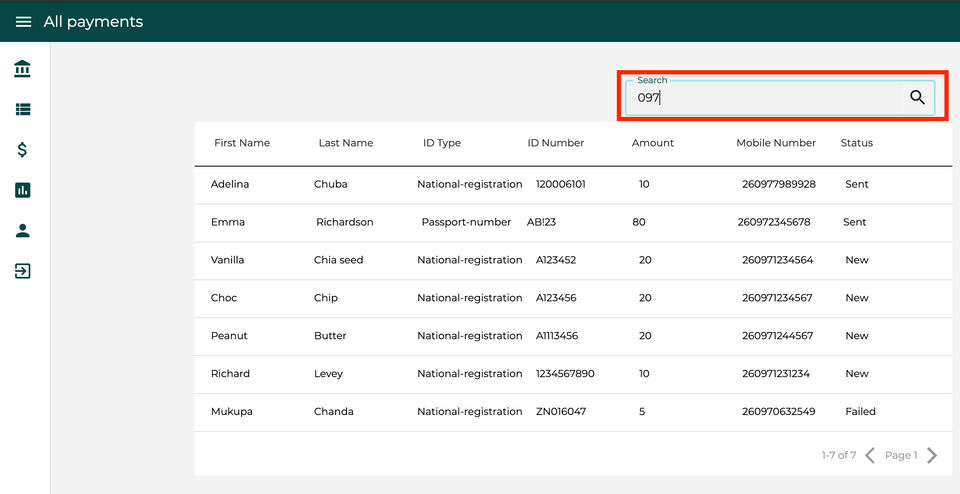The width and height of the screenshot is (960, 494).
Task: Go to the previous page arrow
Action: (x=869, y=455)
